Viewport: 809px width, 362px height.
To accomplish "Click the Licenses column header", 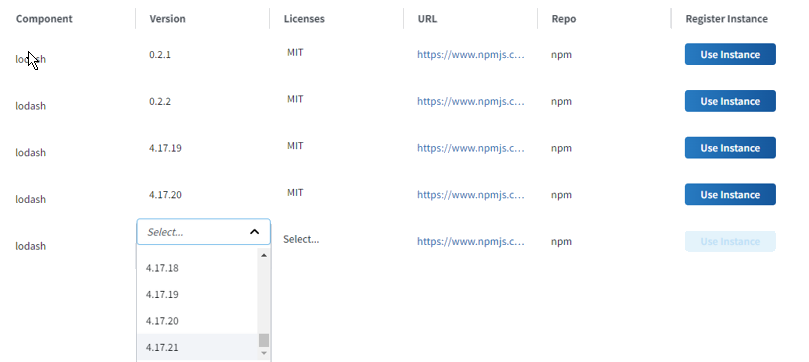I will click(304, 19).
